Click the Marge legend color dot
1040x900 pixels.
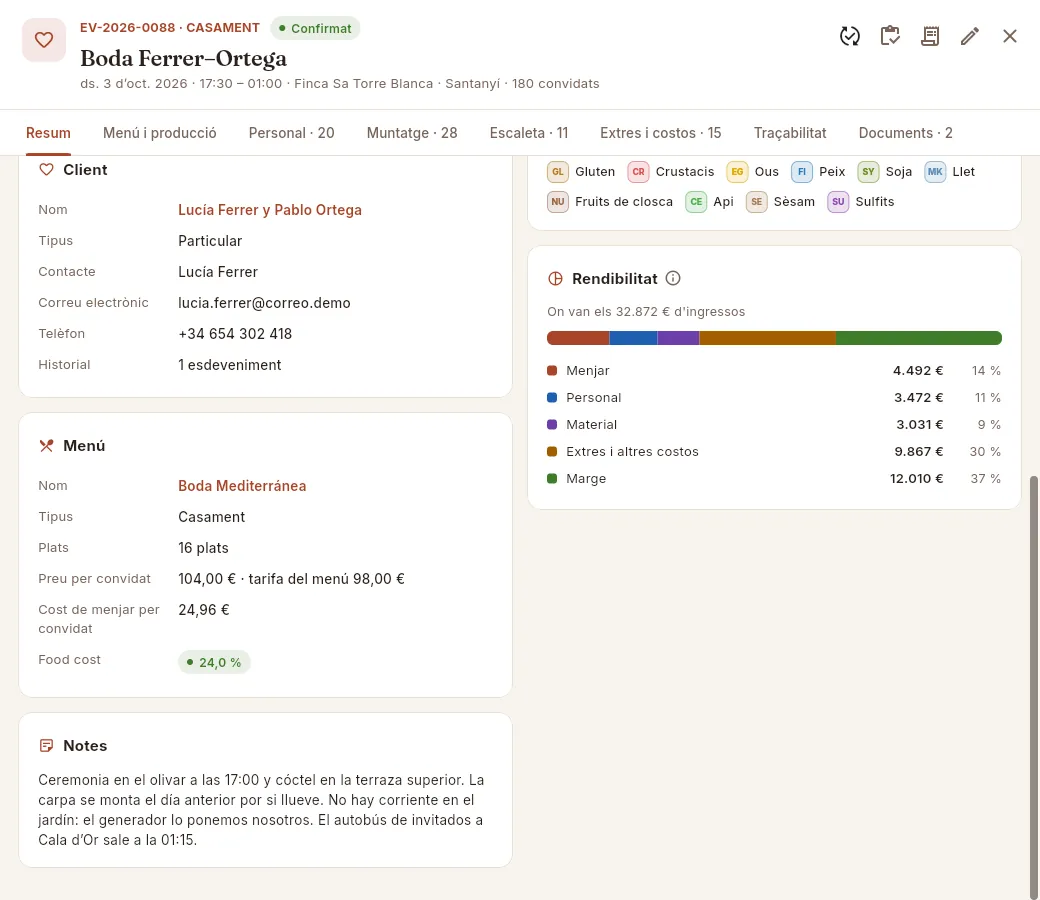(x=552, y=478)
